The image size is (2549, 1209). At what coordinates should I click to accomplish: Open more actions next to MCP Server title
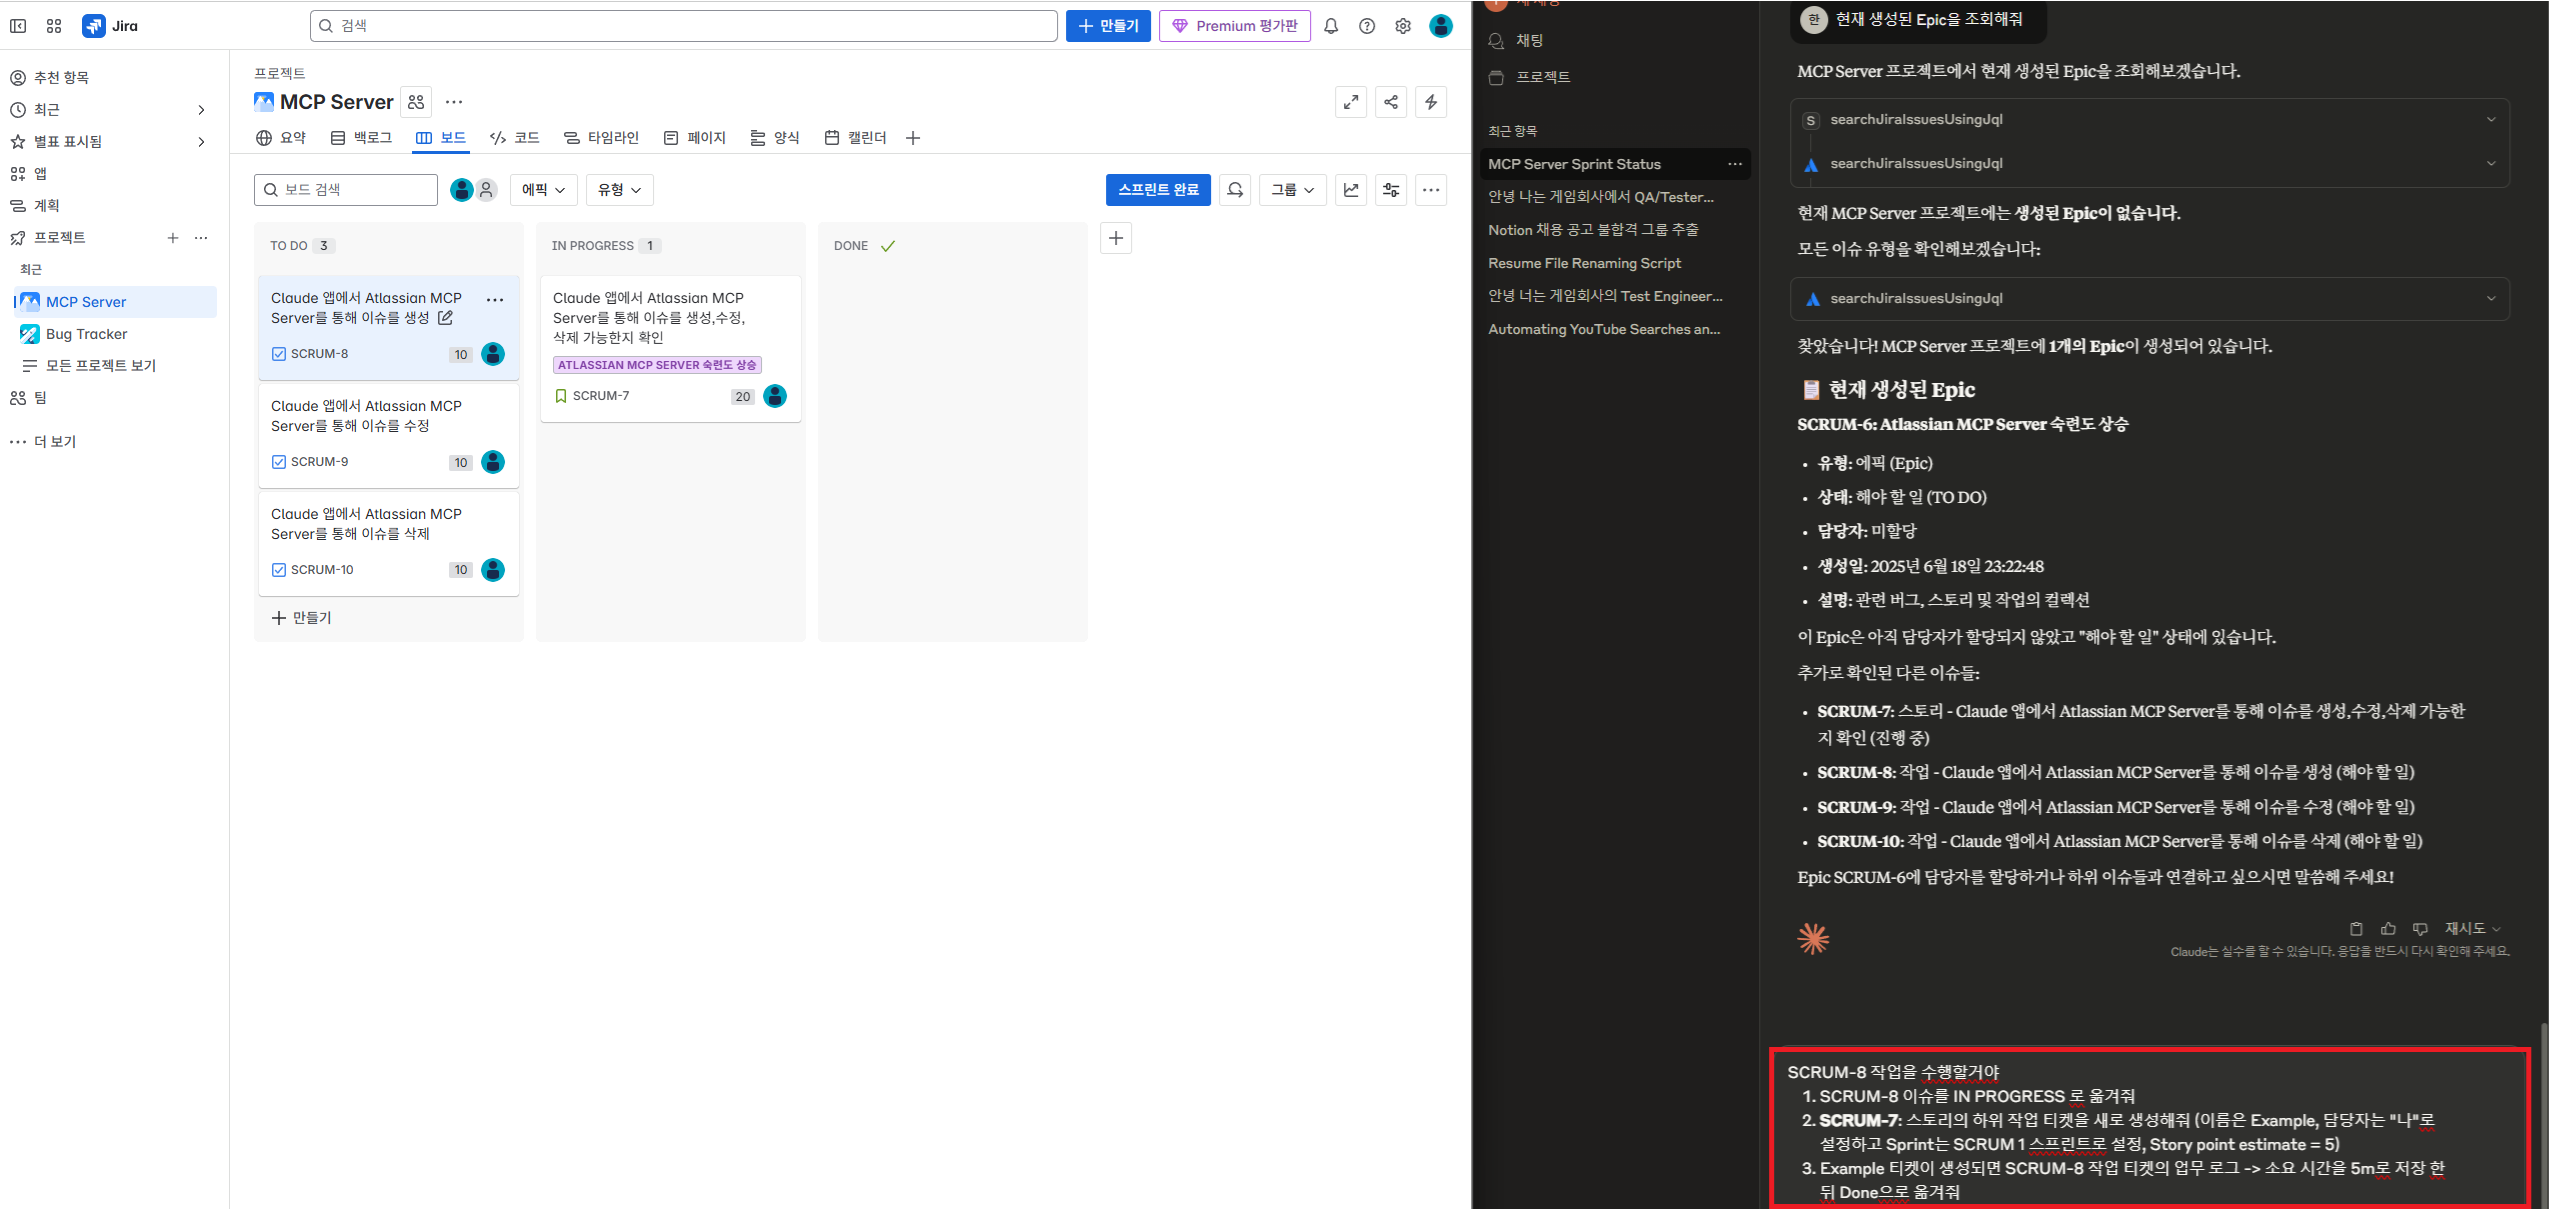pyautogui.click(x=454, y=102)
